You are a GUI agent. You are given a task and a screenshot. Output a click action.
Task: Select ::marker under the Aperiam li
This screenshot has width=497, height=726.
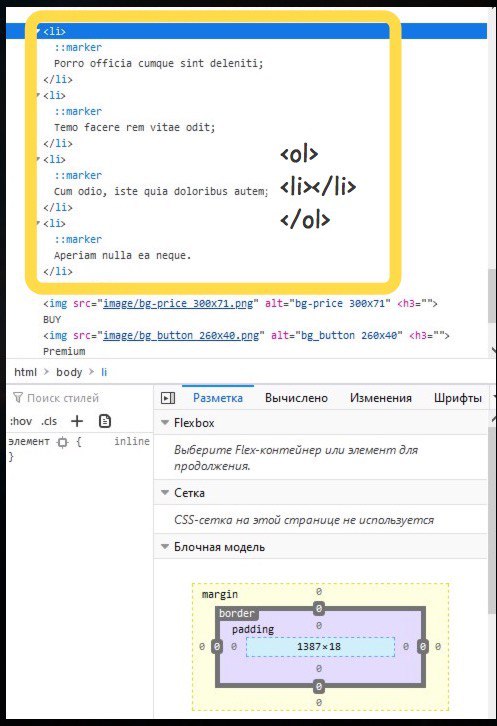click(x=78, y=239)
